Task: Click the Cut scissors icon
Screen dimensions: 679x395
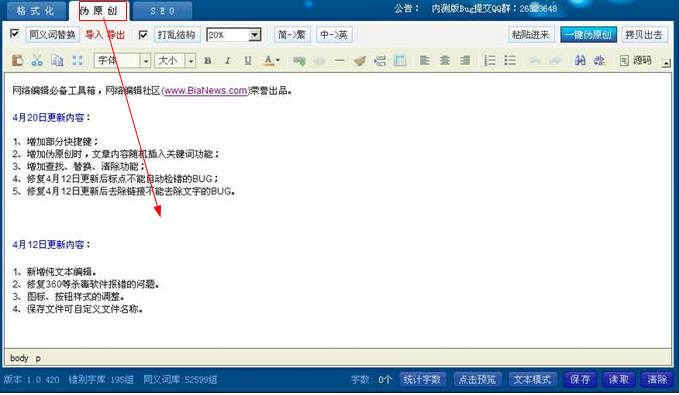Action: pos(37,61)
